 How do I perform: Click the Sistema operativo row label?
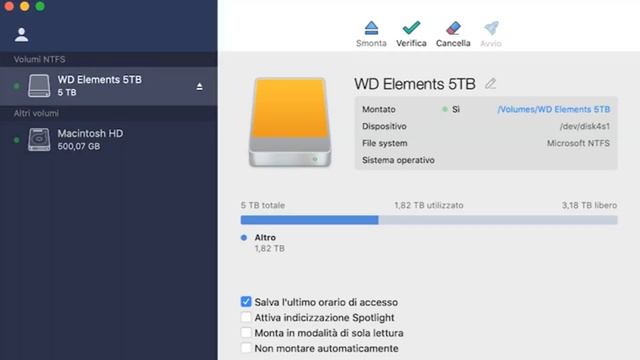click(x=398, y=160)
